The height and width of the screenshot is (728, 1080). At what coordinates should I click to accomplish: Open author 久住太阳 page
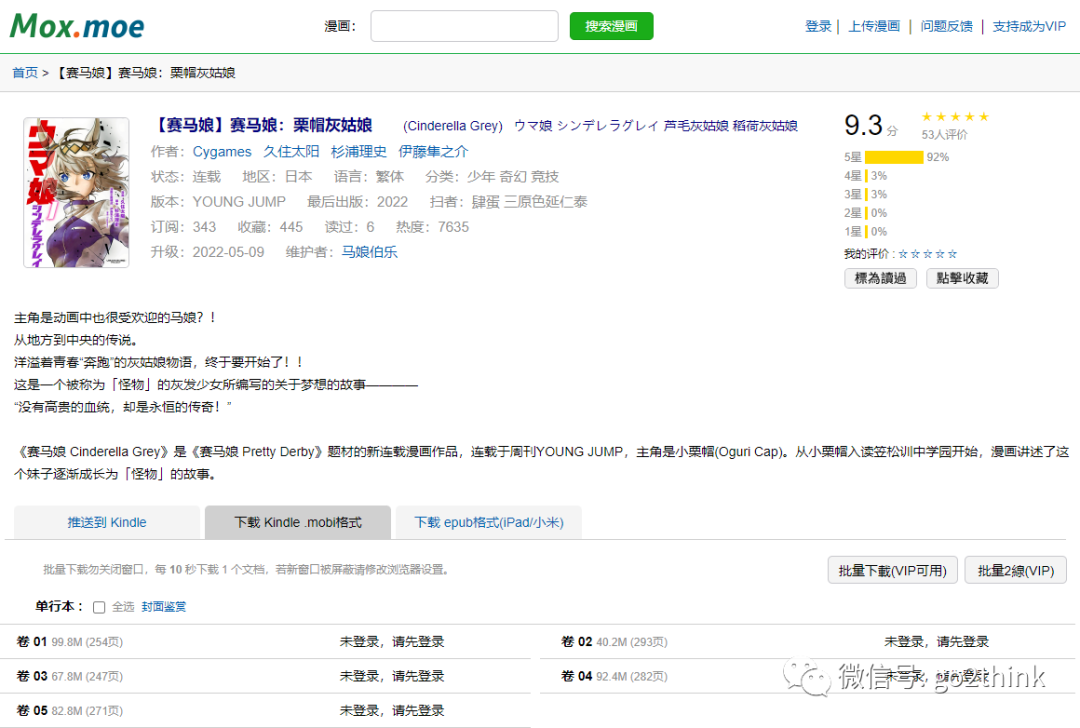(x=291, y=152)
